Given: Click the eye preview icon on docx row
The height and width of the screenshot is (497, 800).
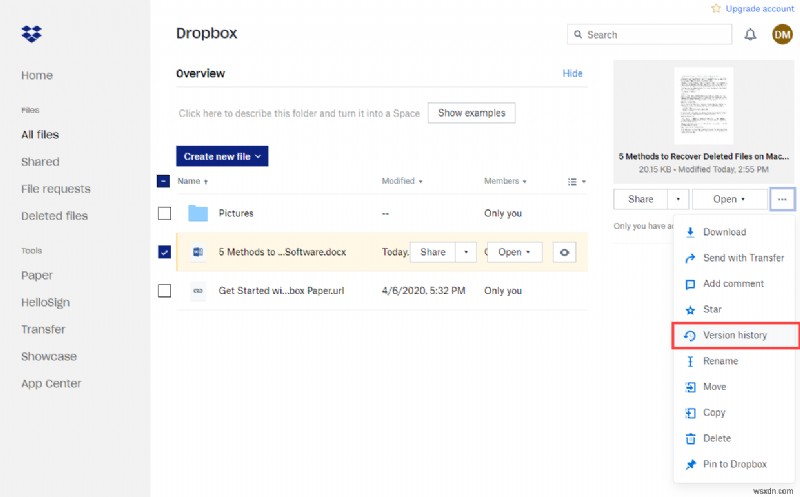Looking at the screenshot, I should point(564,252).
